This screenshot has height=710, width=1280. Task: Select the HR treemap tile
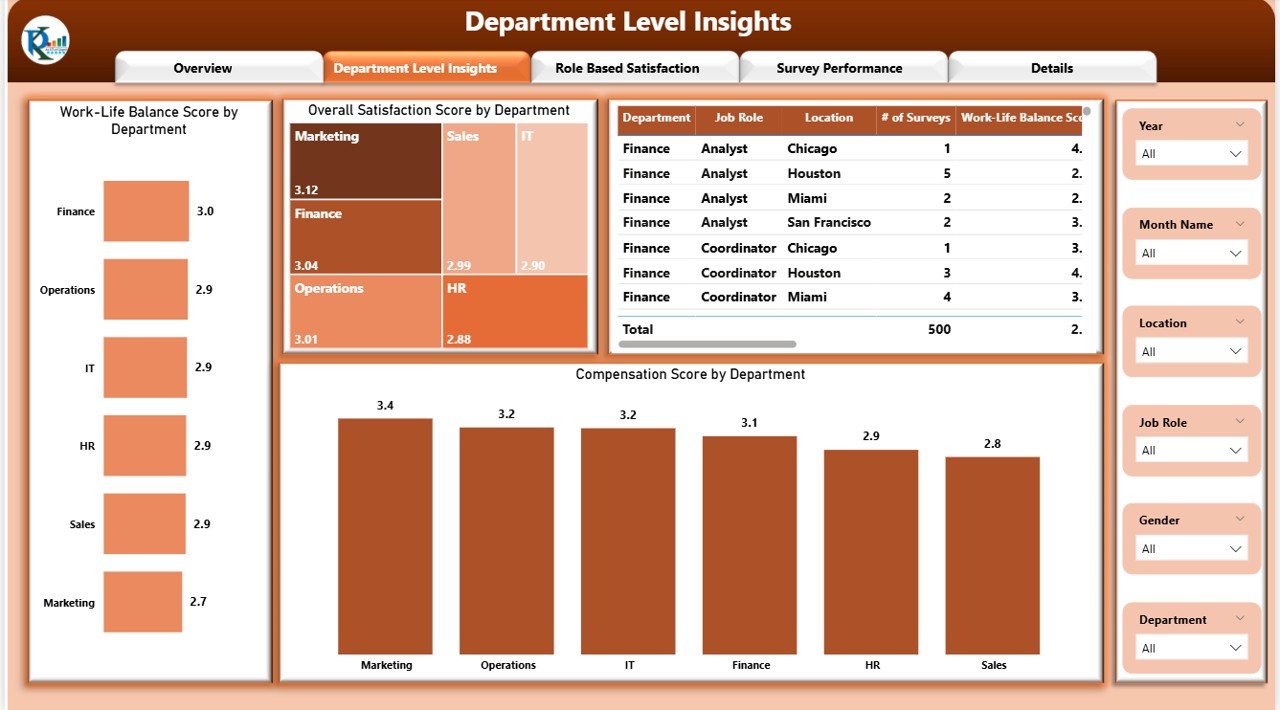(515, 311)
